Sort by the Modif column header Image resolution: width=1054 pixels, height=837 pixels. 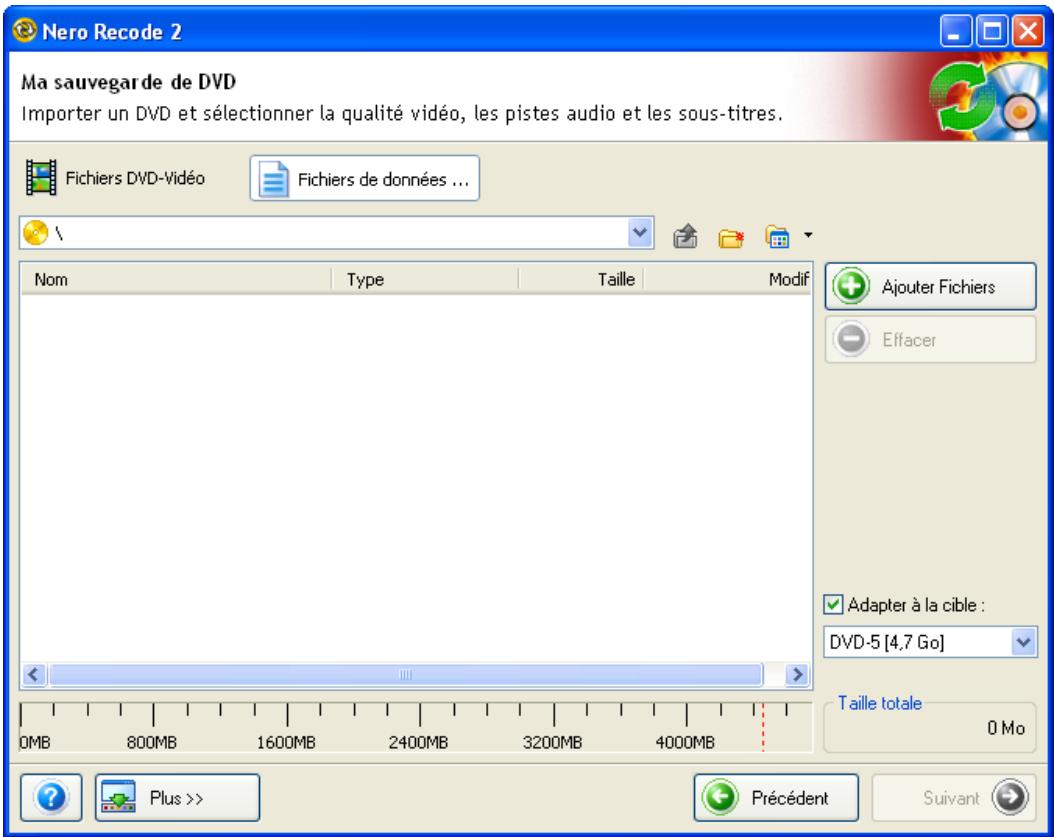tap(728, 279)
